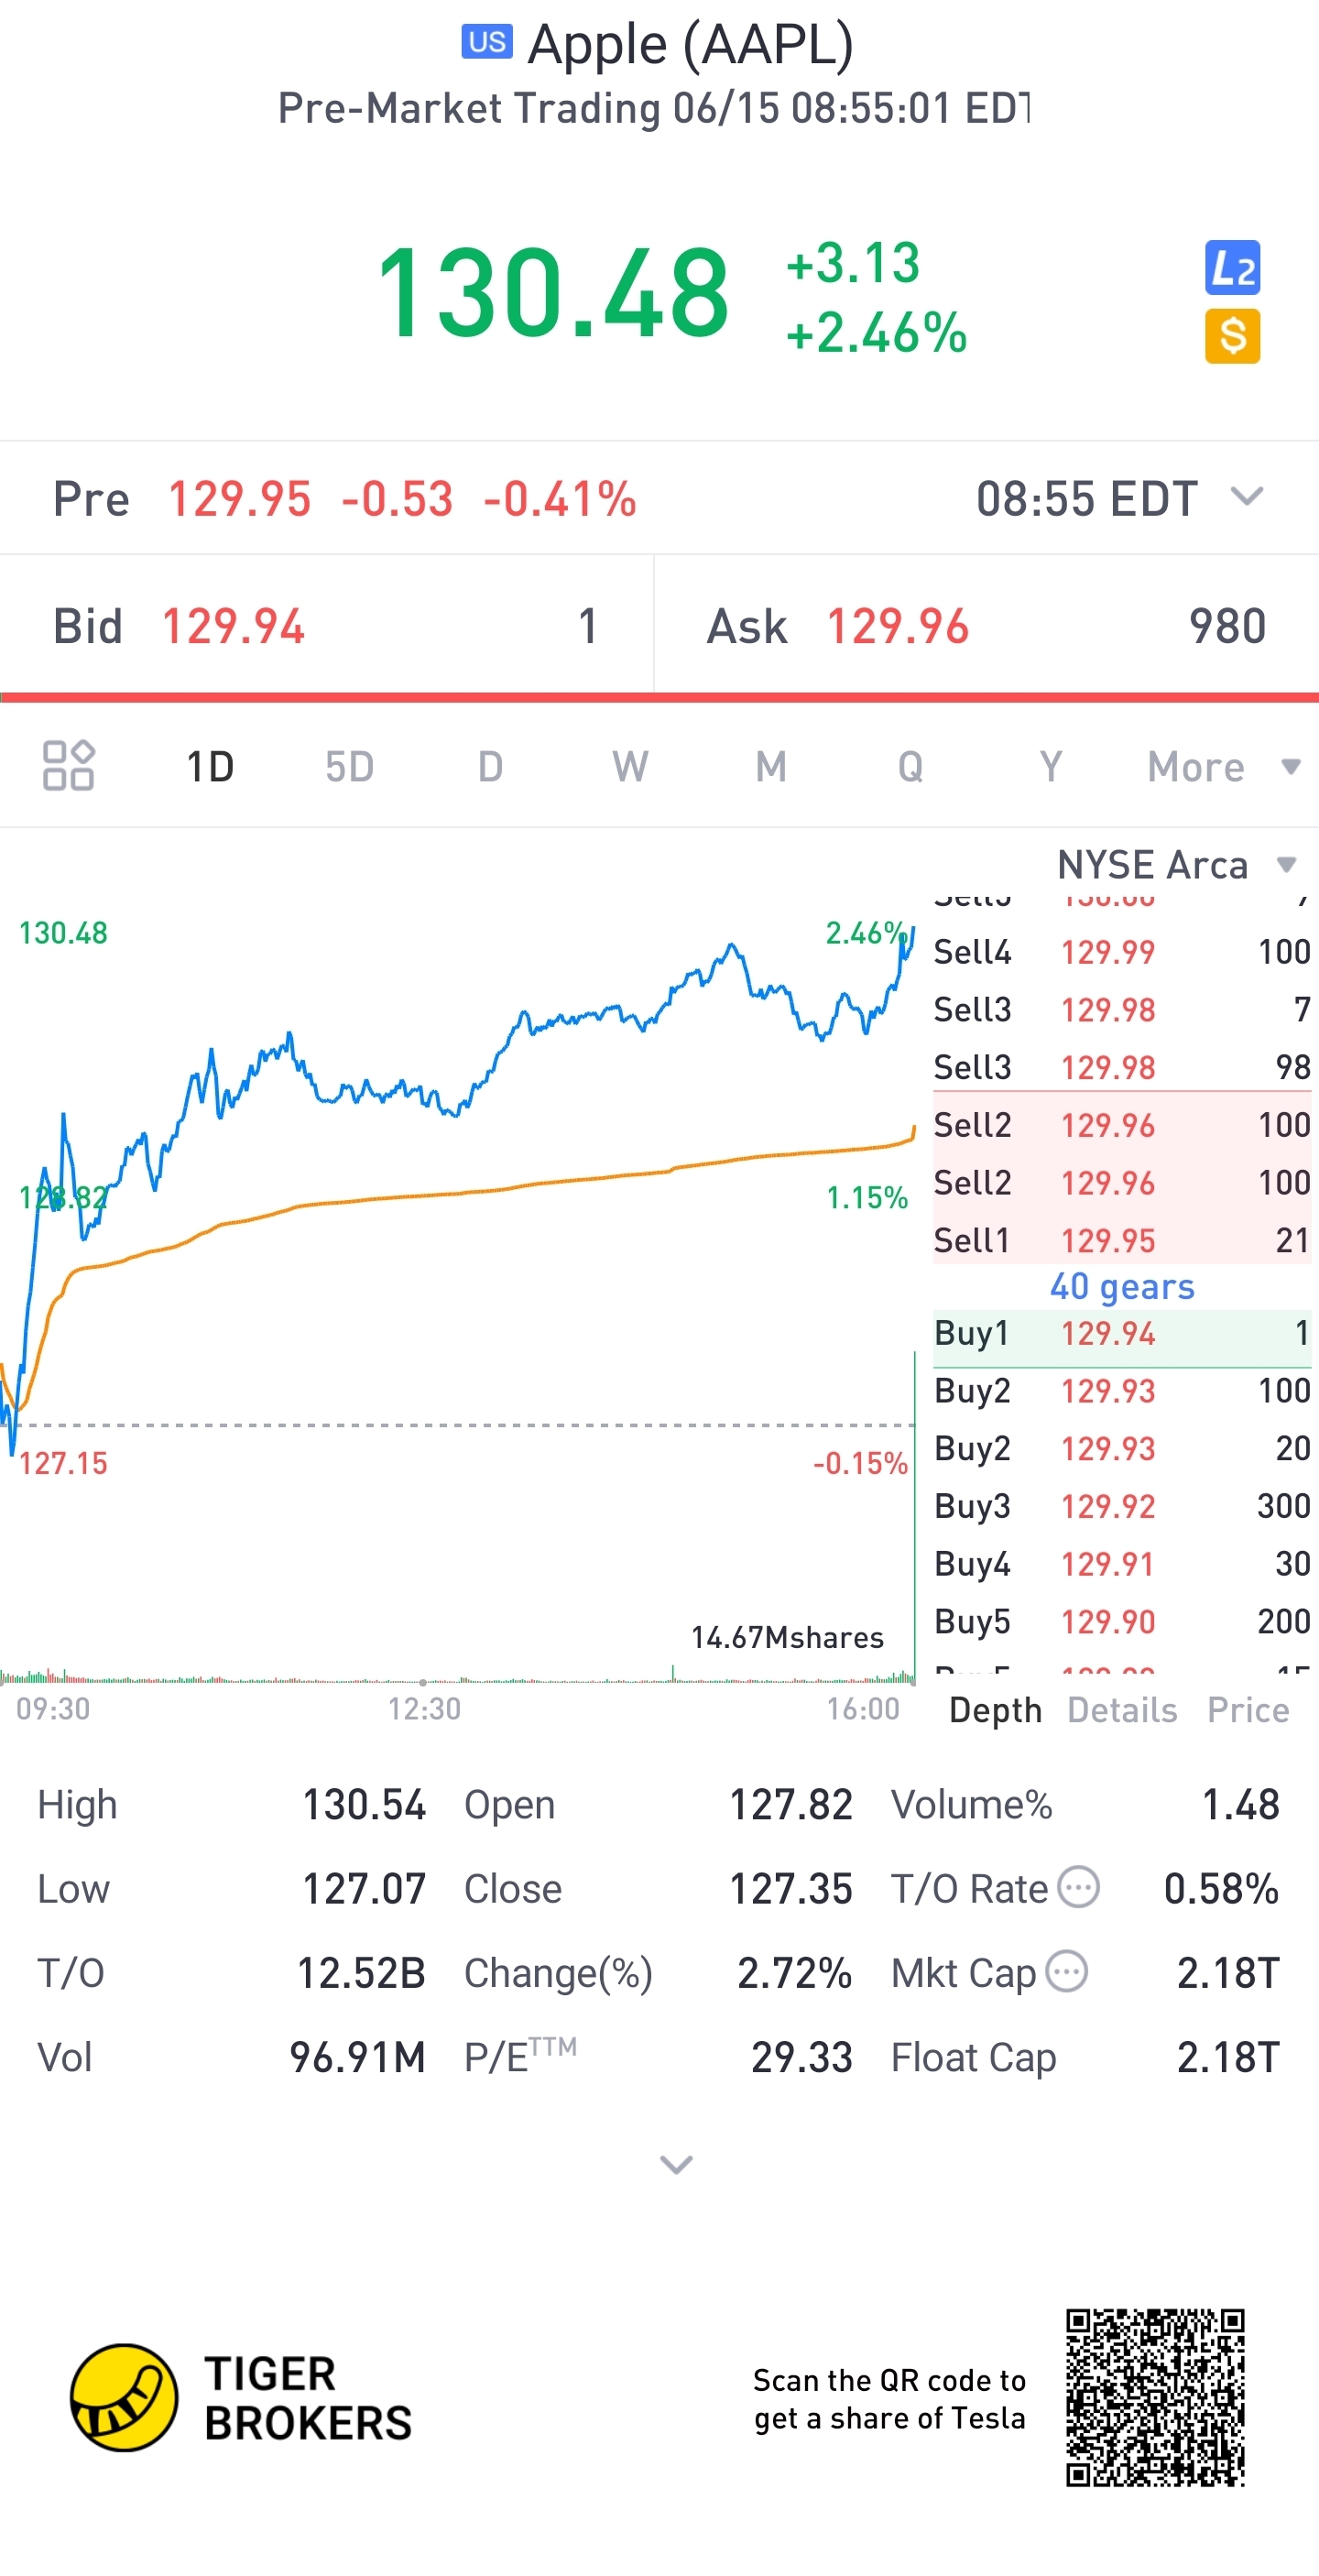Image resolution: width=1319 pixels, height=2576 pixels.
Task: Open the NYSE Arca exchange dropdown
Action: coord(1176,865)
